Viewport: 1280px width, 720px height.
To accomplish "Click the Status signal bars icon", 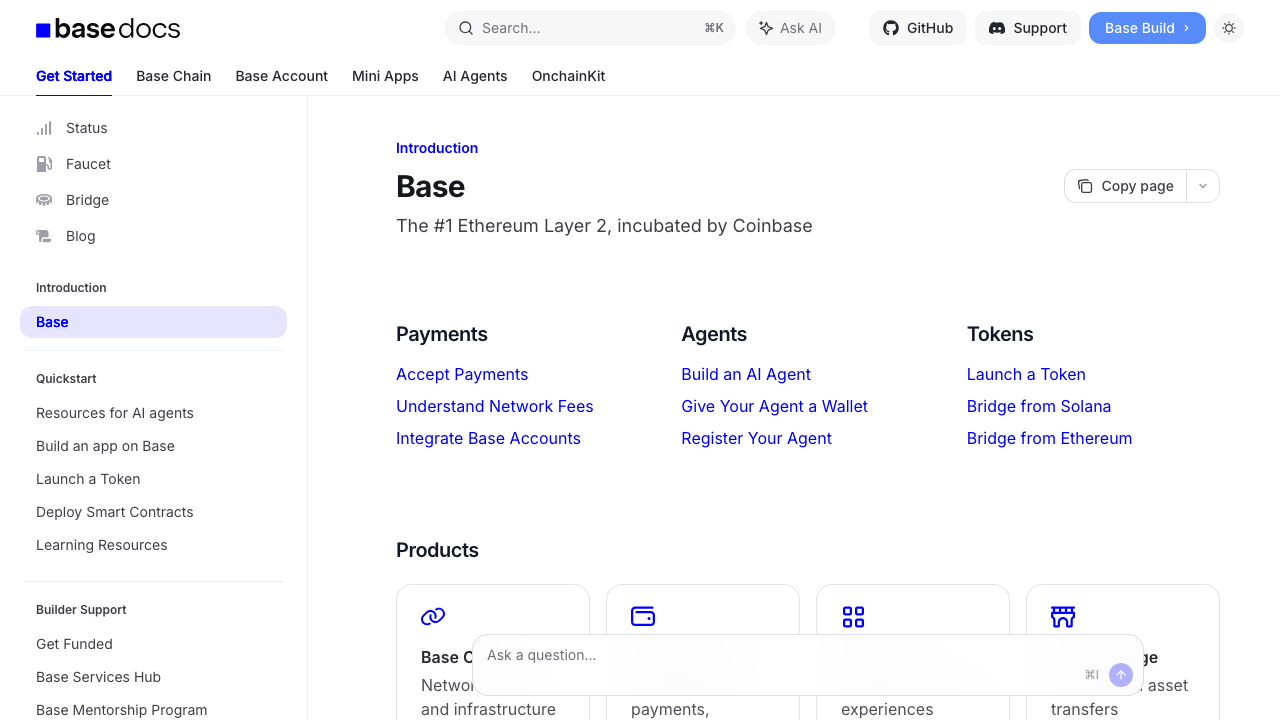I will [44, 128].
